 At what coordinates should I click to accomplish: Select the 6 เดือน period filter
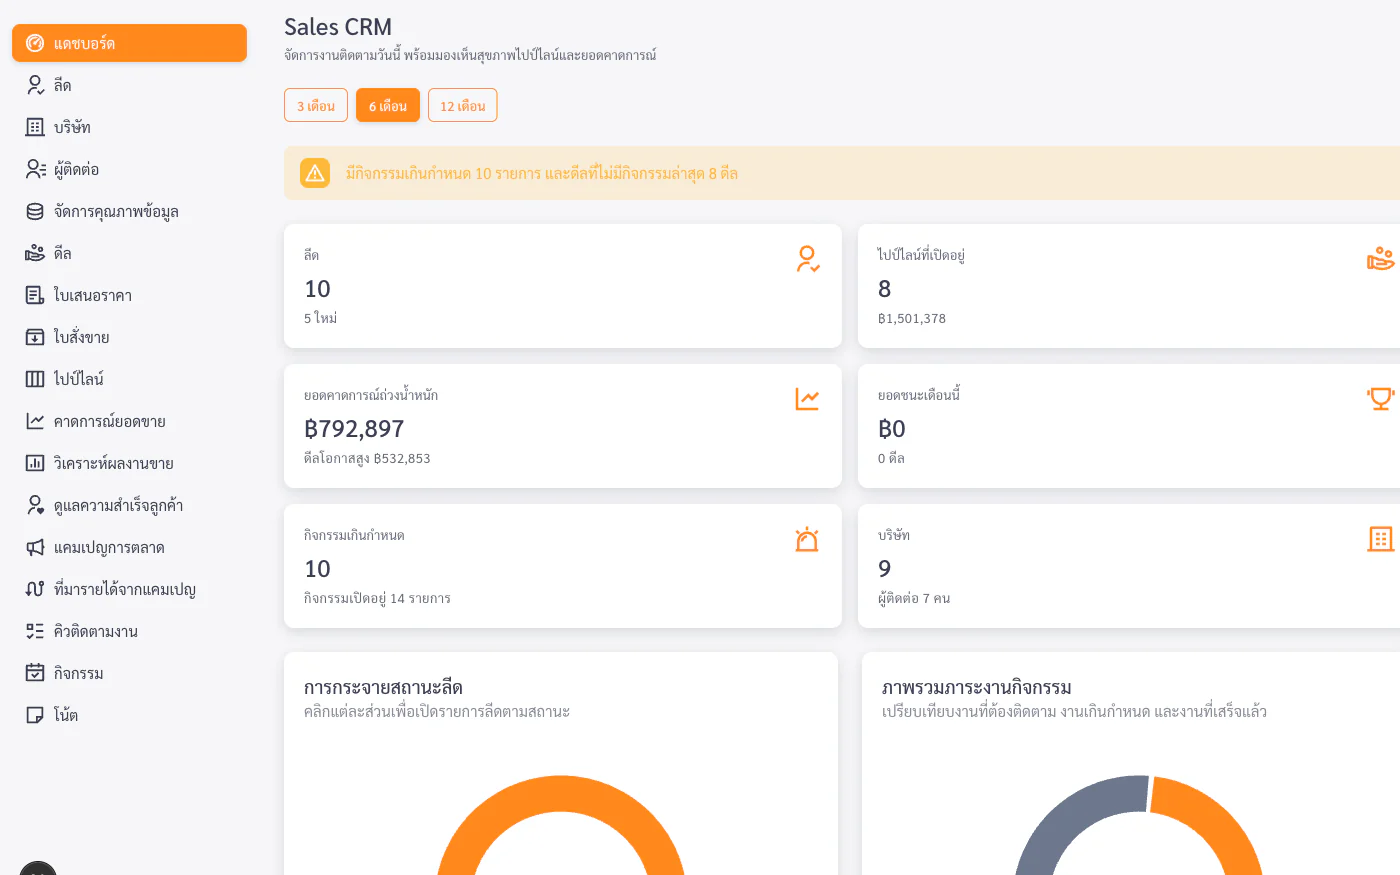pyautogui.click(x=388, y=105)
